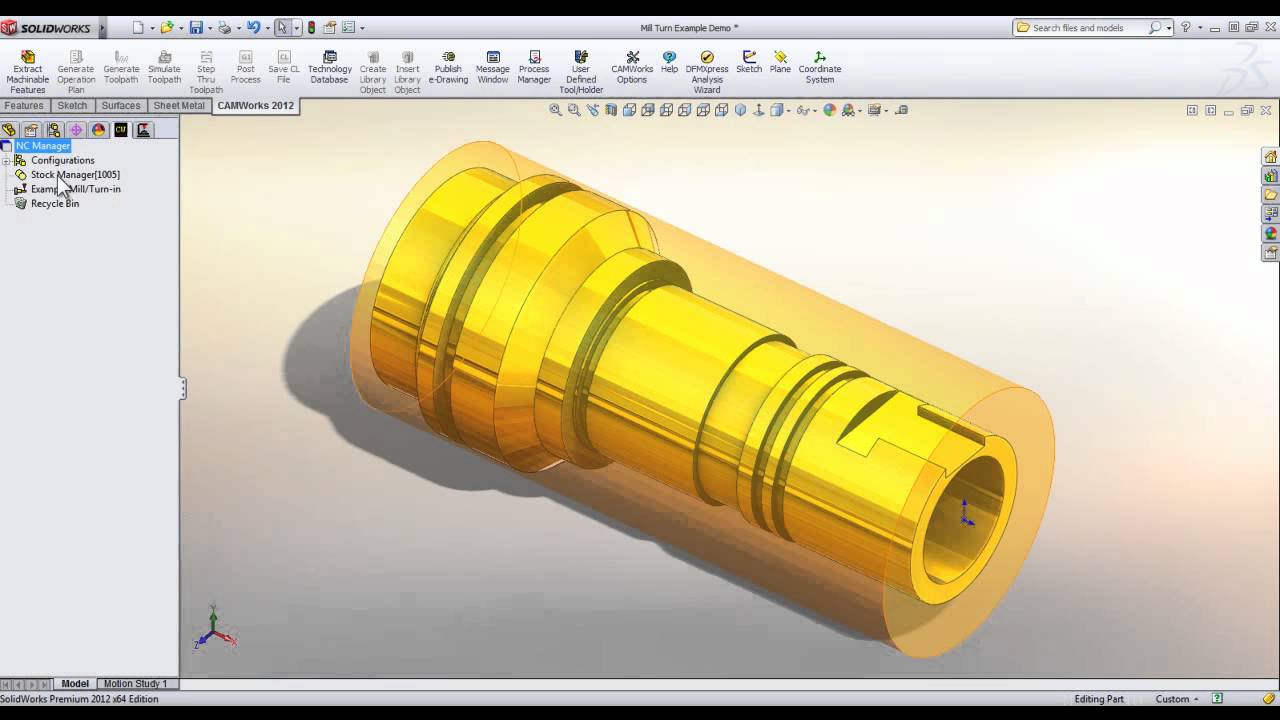Switch to the Sheet Metal tab
Image resolution: width=1280 pixels, height=720 pixels.
179,106
